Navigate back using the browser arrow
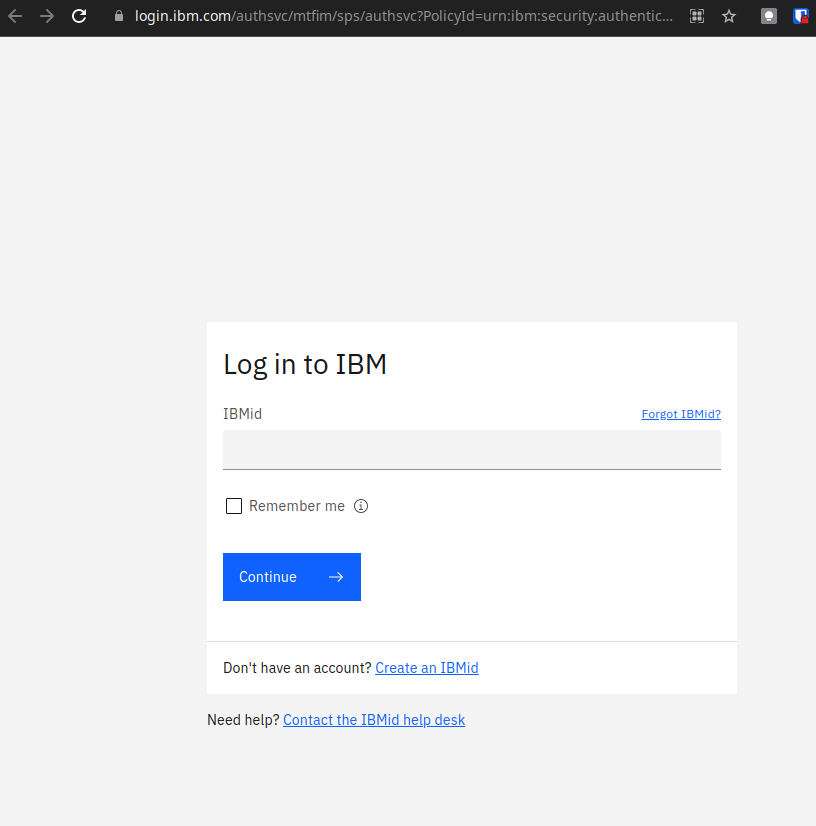 pyautogui.click(x=14, y=15)
